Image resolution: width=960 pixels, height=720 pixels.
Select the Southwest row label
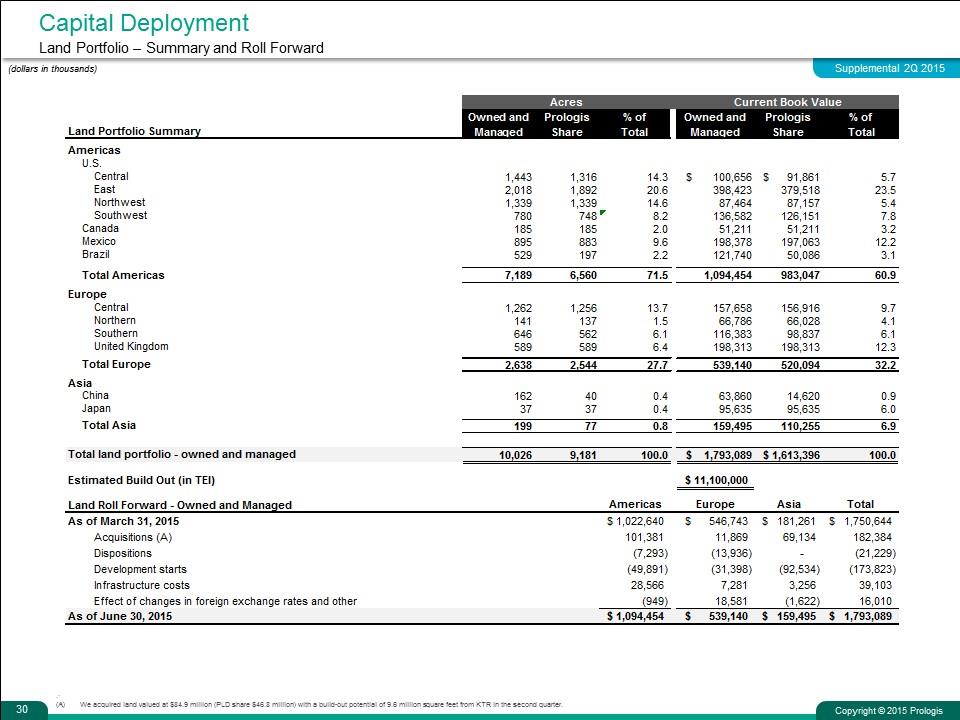(121, 215)
